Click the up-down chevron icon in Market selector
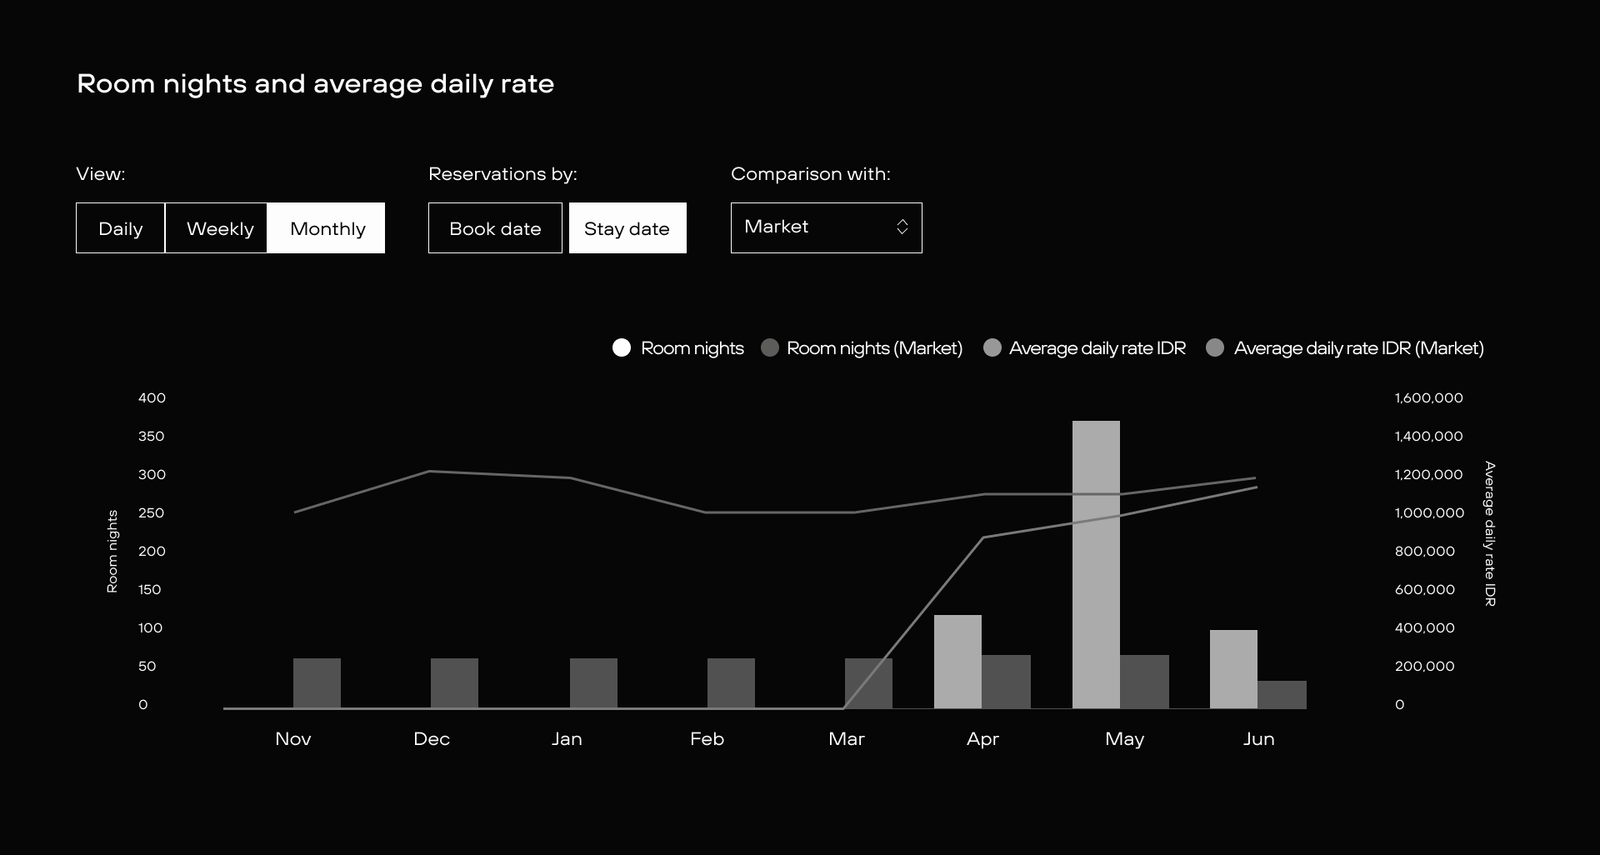Image resolution: width=1600 pixels, height=855 pixels. 902,227
